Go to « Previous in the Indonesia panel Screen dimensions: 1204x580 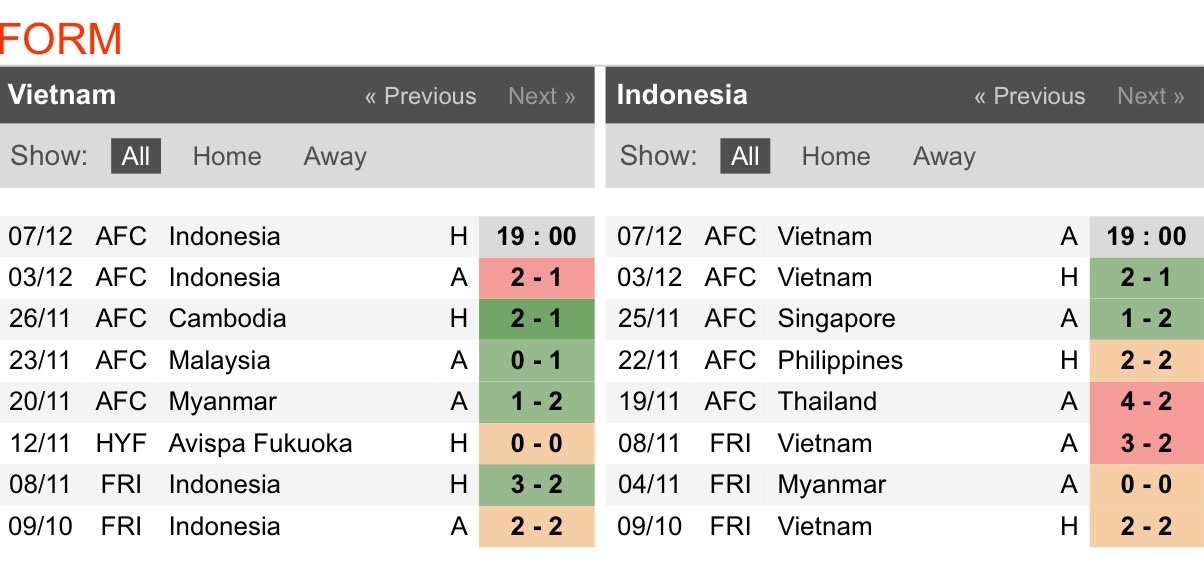(x=1029, y=96)
